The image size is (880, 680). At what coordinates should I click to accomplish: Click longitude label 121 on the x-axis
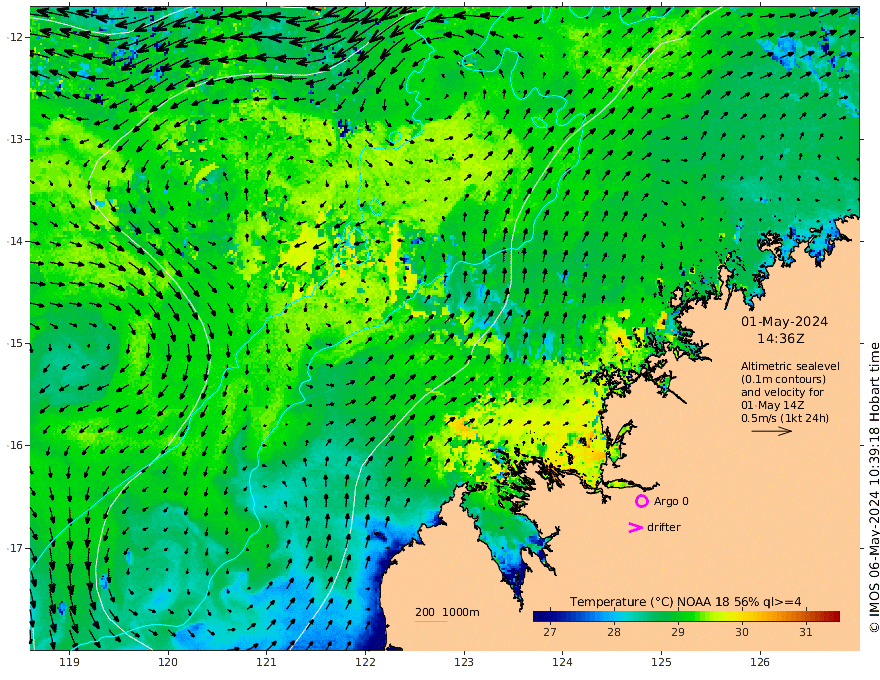click(x=267, y=662)
